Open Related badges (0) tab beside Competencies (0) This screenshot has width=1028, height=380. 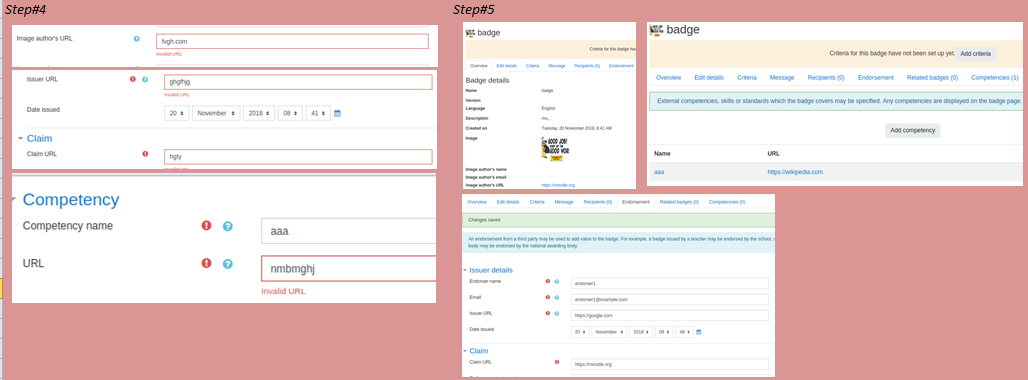pyautogui.click(x=679, y=202)
